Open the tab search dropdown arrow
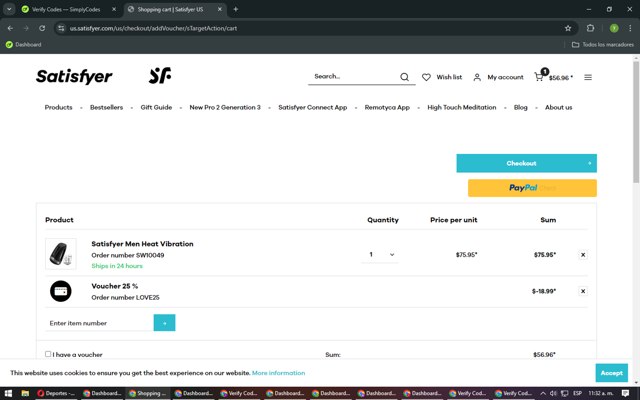 click(9, 9)
